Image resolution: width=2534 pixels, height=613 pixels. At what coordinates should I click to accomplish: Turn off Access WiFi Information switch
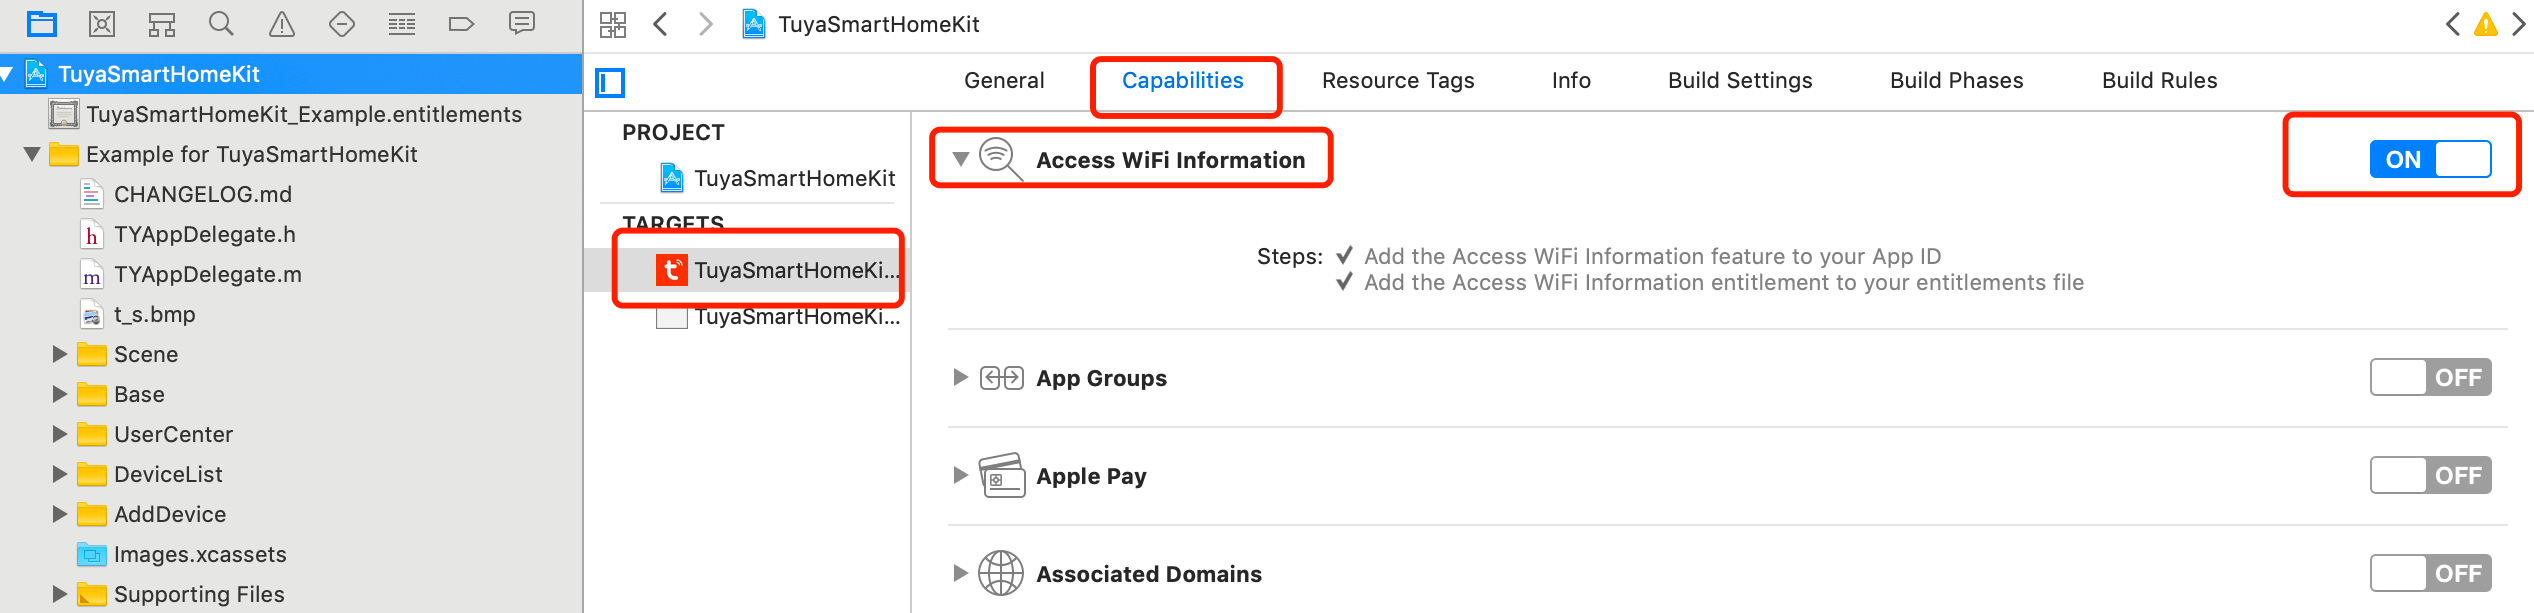[x=2430, y=159]
